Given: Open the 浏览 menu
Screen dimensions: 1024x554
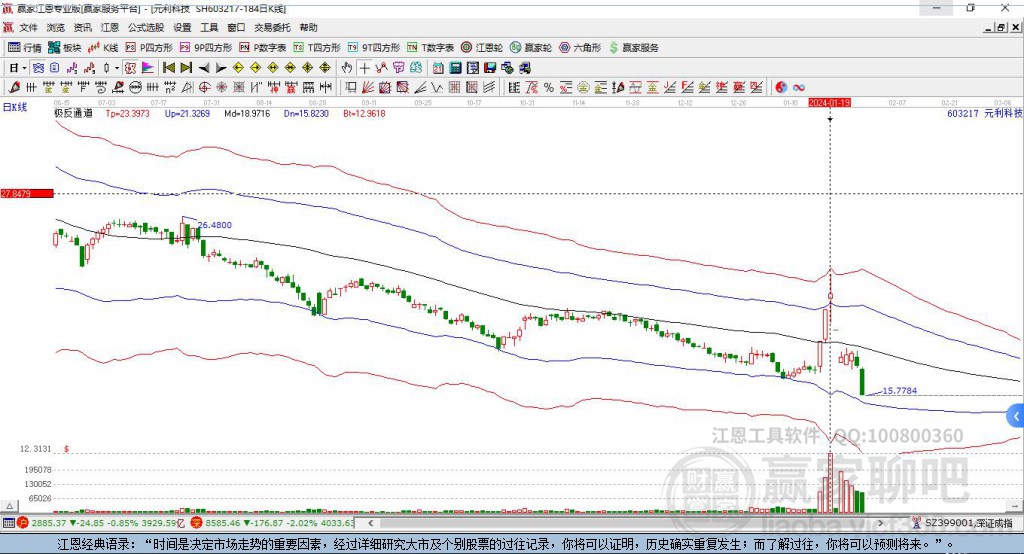Looking at the screenshot, I should click(56, 27).
